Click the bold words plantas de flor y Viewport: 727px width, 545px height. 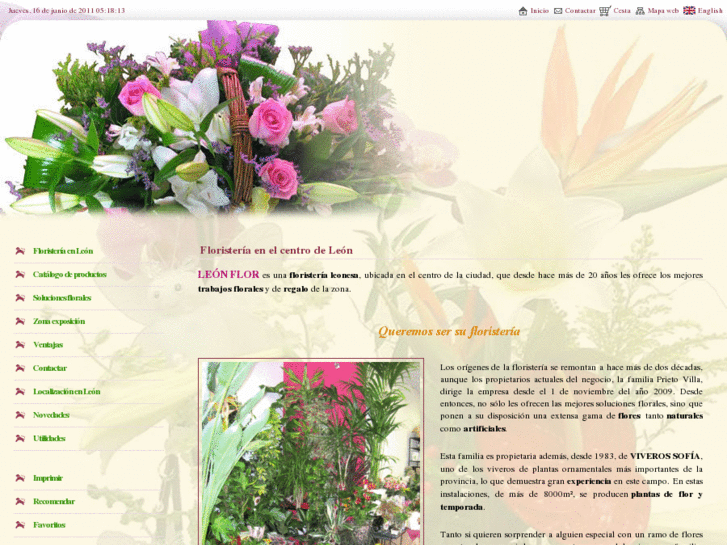pos(667,494)
